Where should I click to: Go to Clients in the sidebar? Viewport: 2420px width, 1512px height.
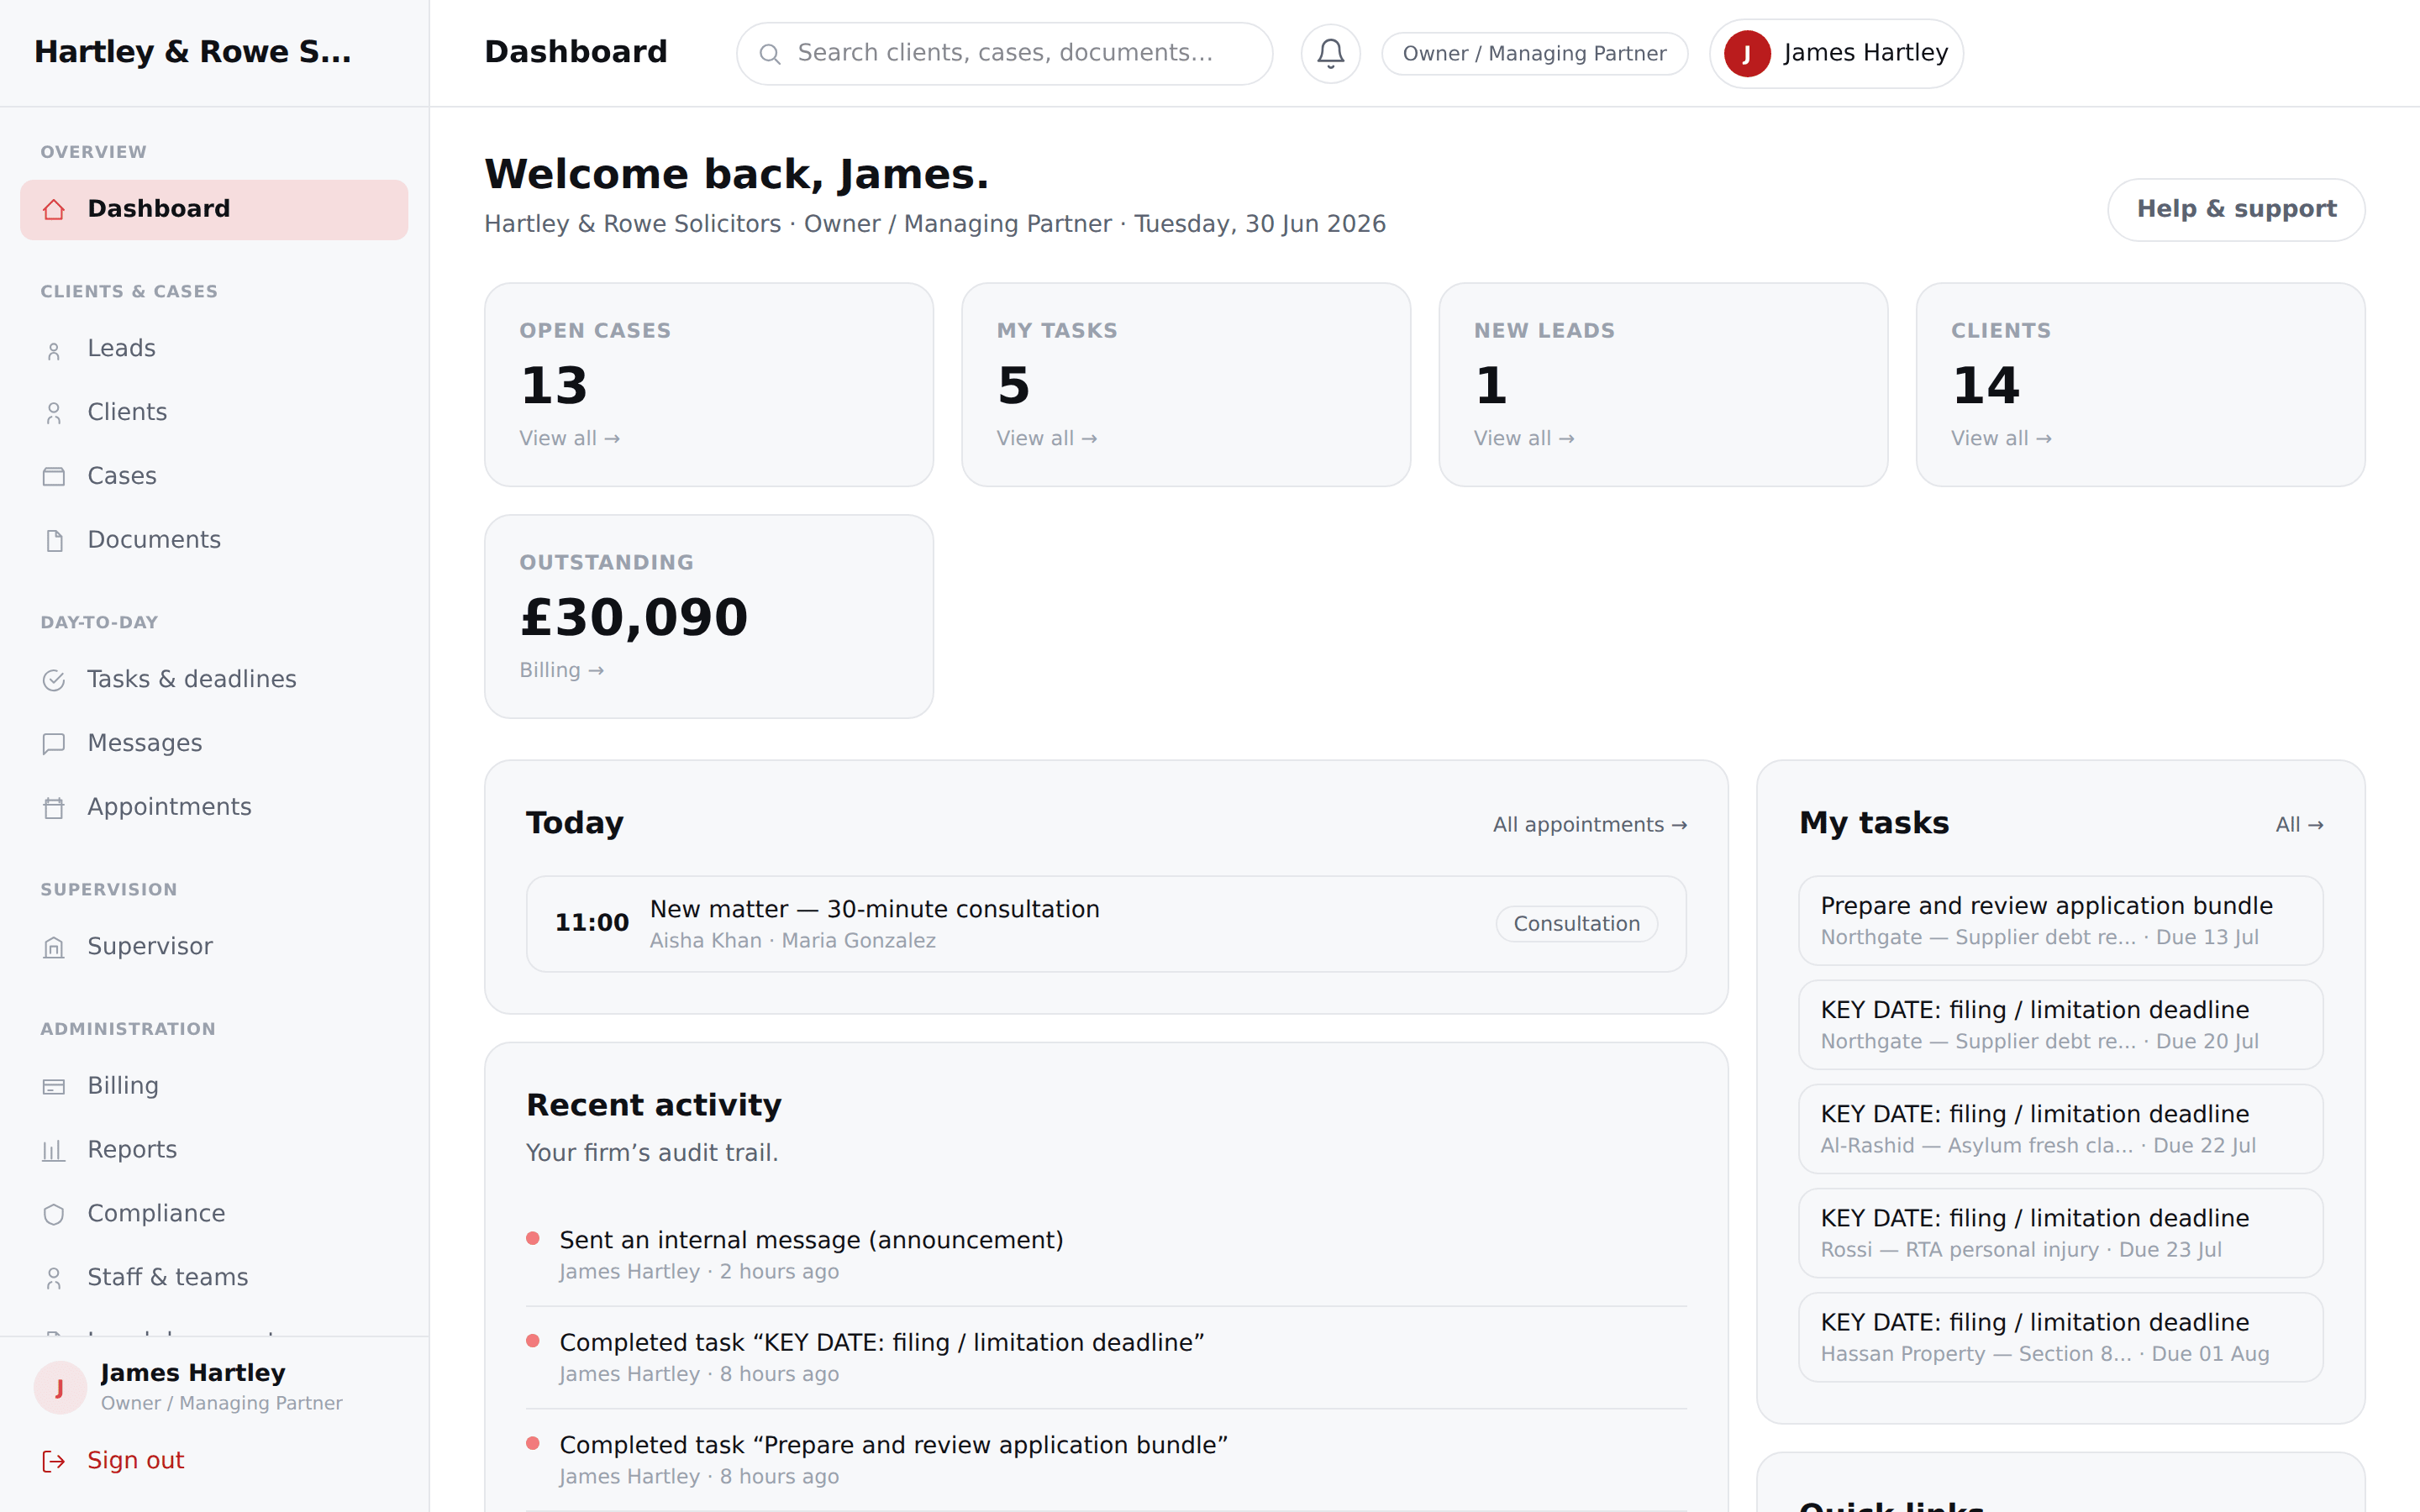(214, 412)
